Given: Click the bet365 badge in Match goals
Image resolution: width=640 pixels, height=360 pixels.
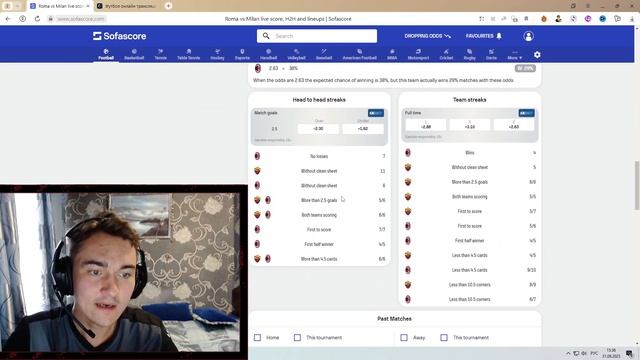Looking at the screenshot, I should click(x=376, y=113).
